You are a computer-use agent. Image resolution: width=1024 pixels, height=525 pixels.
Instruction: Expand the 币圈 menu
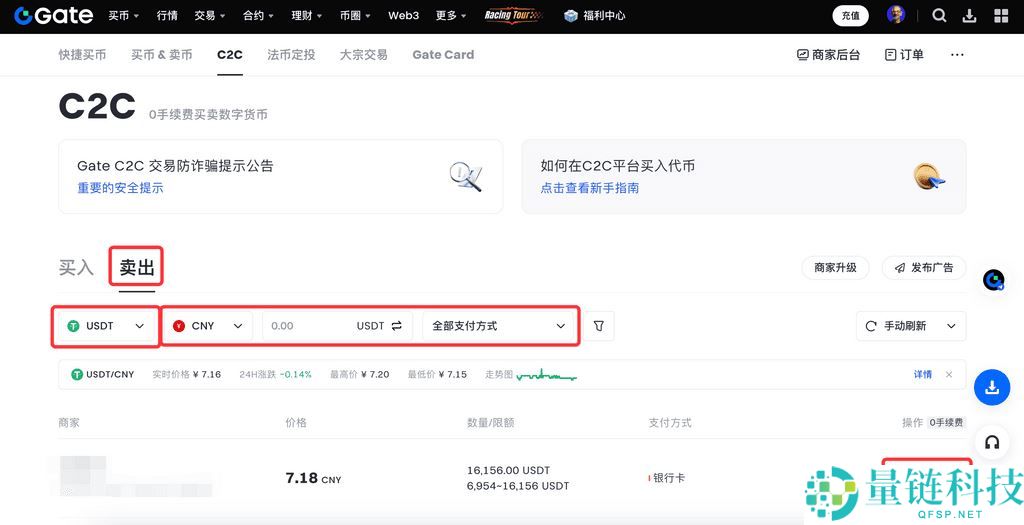point(355,16)
